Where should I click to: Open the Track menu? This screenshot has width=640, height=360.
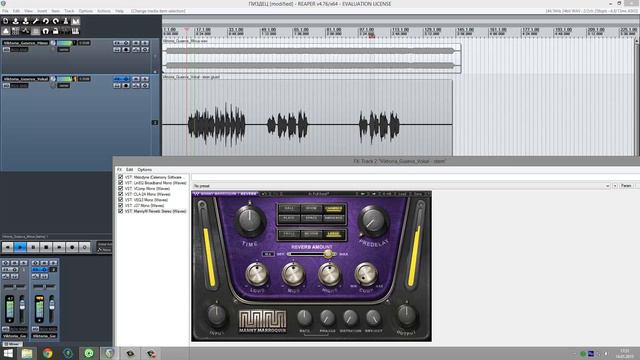[x=69, y=11]
